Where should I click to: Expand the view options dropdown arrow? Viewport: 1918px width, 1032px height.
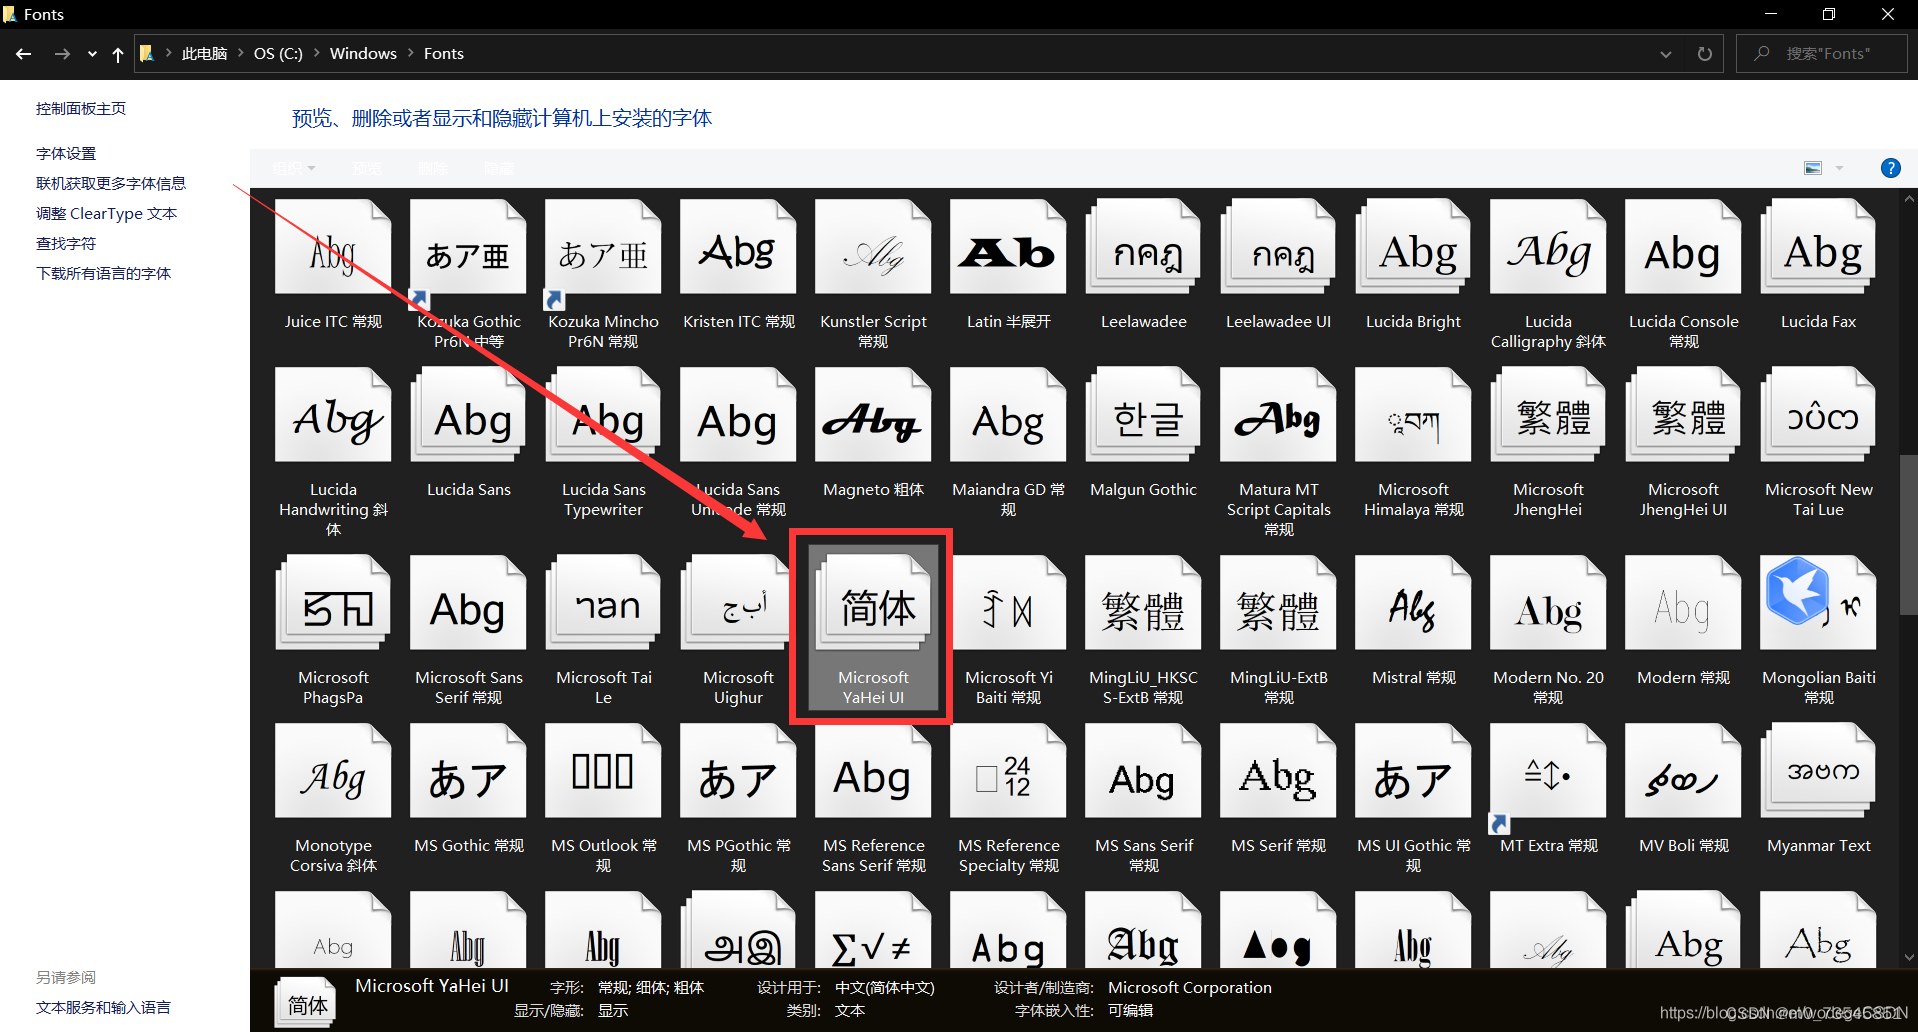(x=1839, y=168)
